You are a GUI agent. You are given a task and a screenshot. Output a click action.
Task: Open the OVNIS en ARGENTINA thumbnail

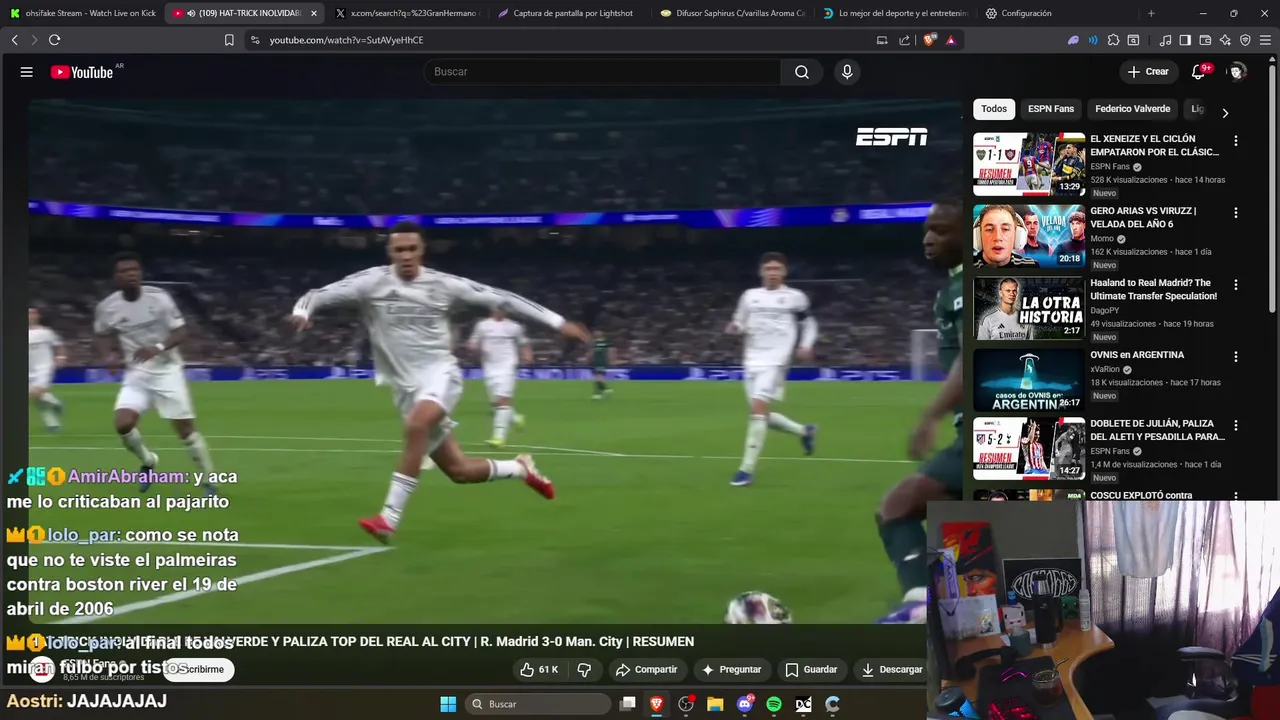1029,380
